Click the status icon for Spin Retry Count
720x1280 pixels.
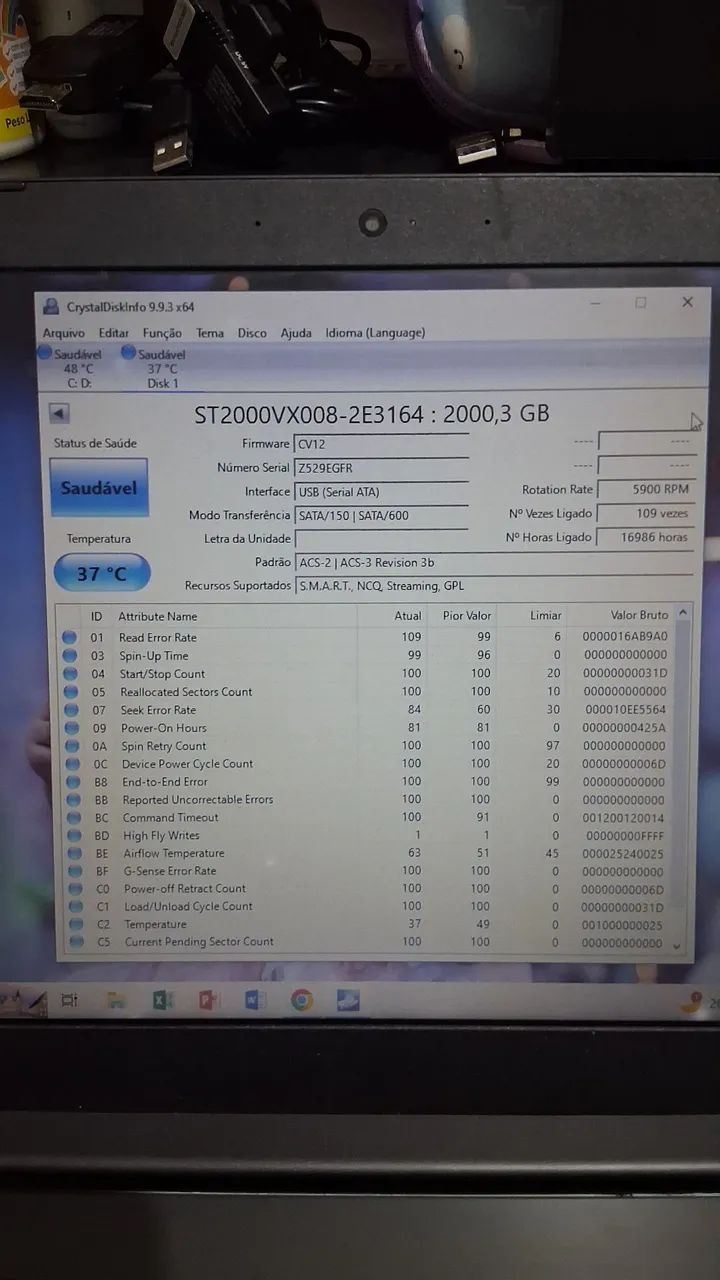[71, 745]
